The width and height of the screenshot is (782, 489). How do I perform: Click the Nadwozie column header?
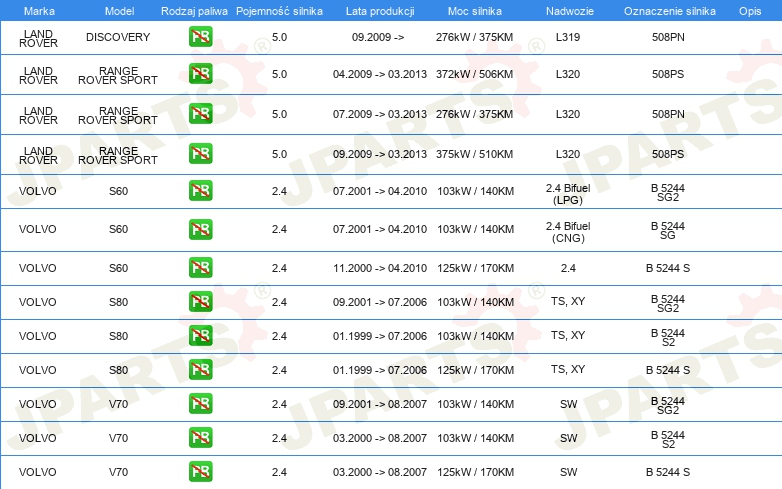(x=570, y=11)
